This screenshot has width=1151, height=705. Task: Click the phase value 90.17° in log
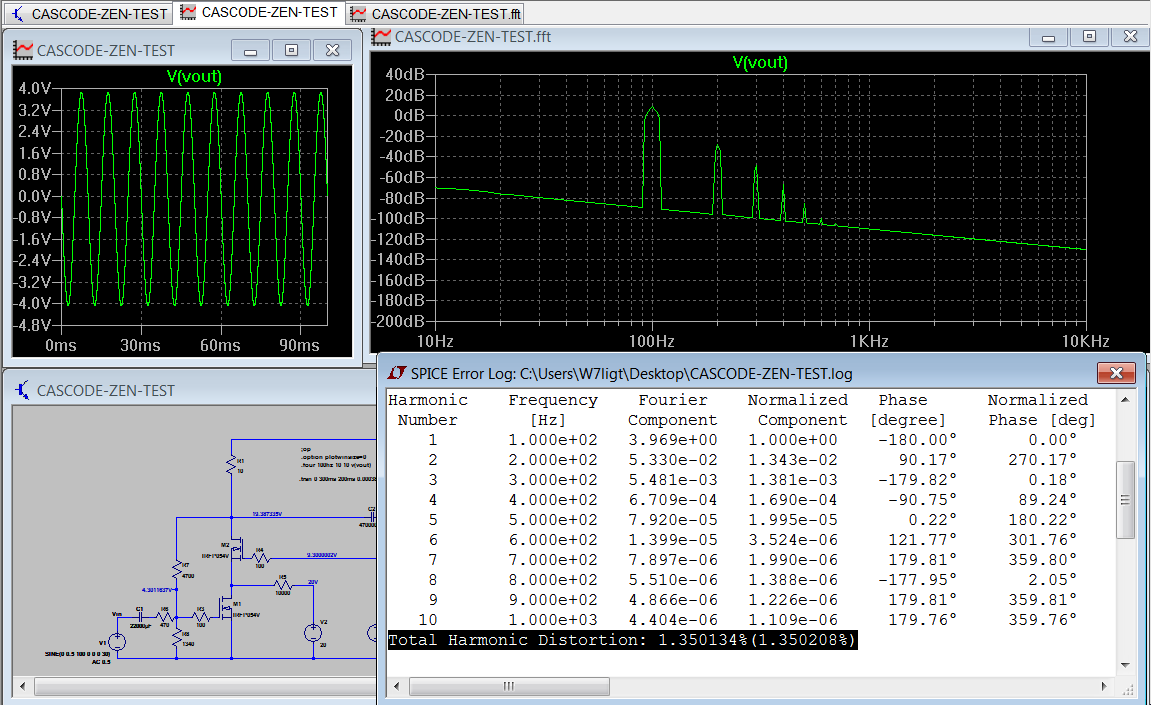(x=928, y=460)
